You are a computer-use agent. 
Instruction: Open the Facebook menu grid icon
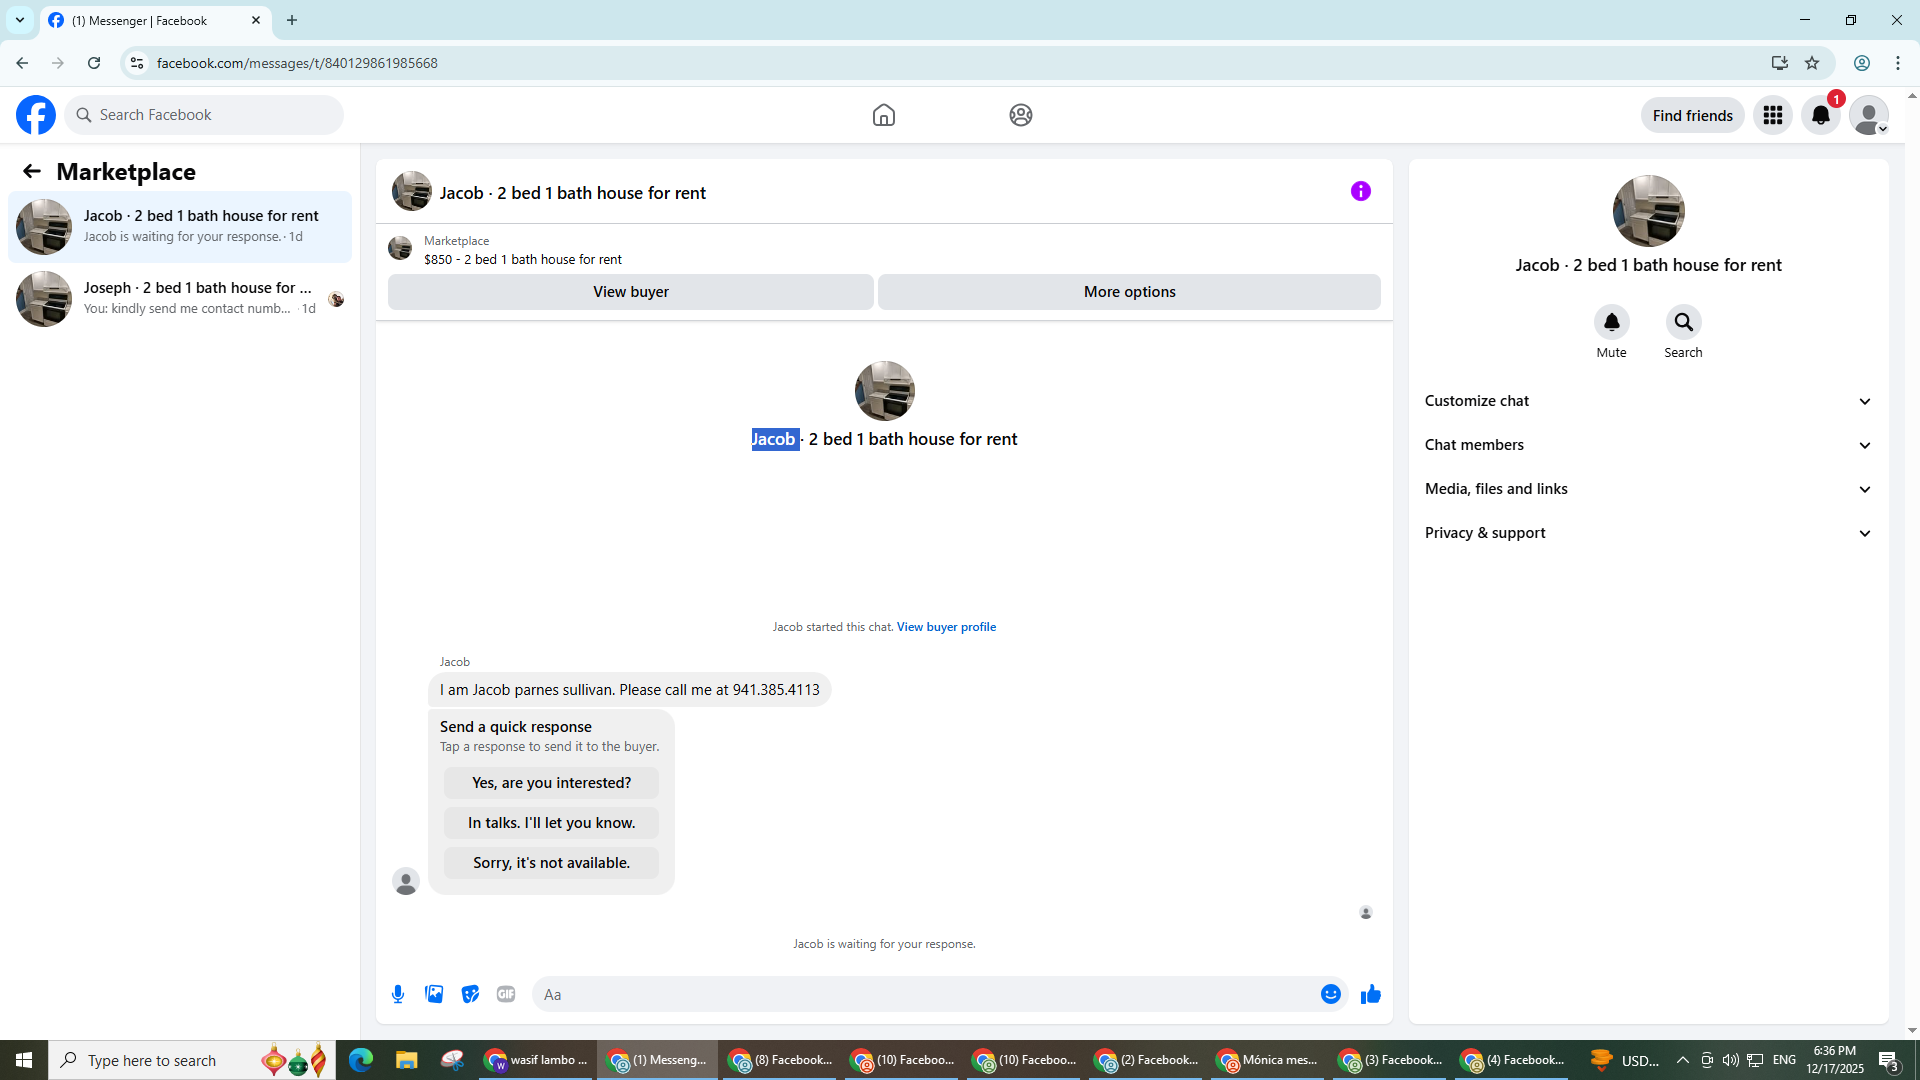click(x=1772, y=115)
